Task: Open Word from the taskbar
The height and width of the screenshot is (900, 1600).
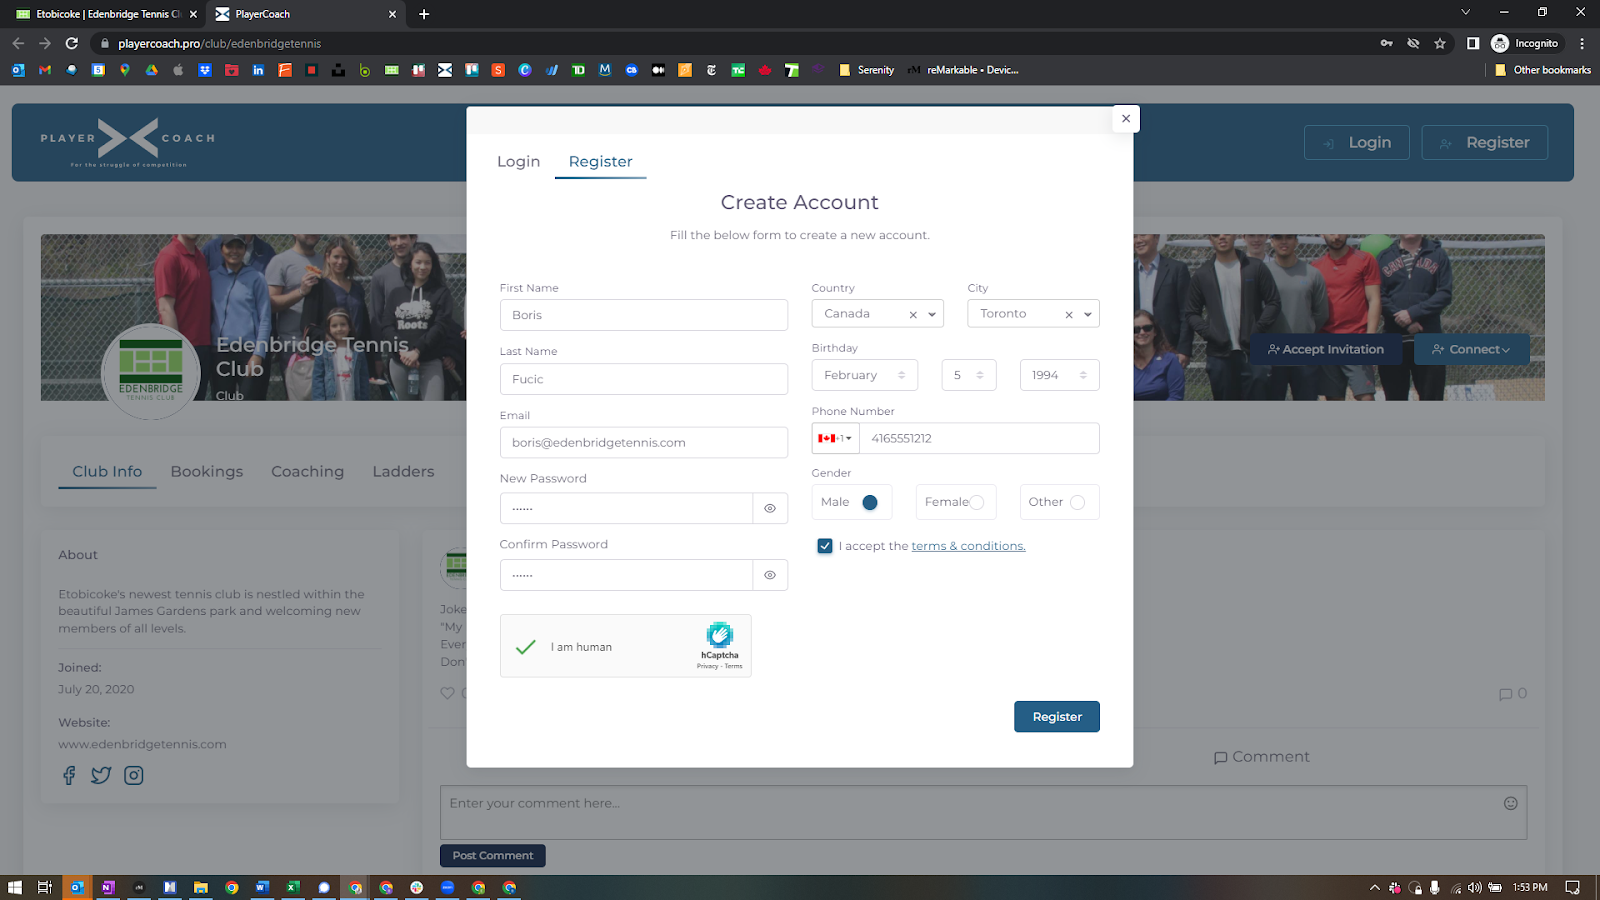Action: (262, 887)
